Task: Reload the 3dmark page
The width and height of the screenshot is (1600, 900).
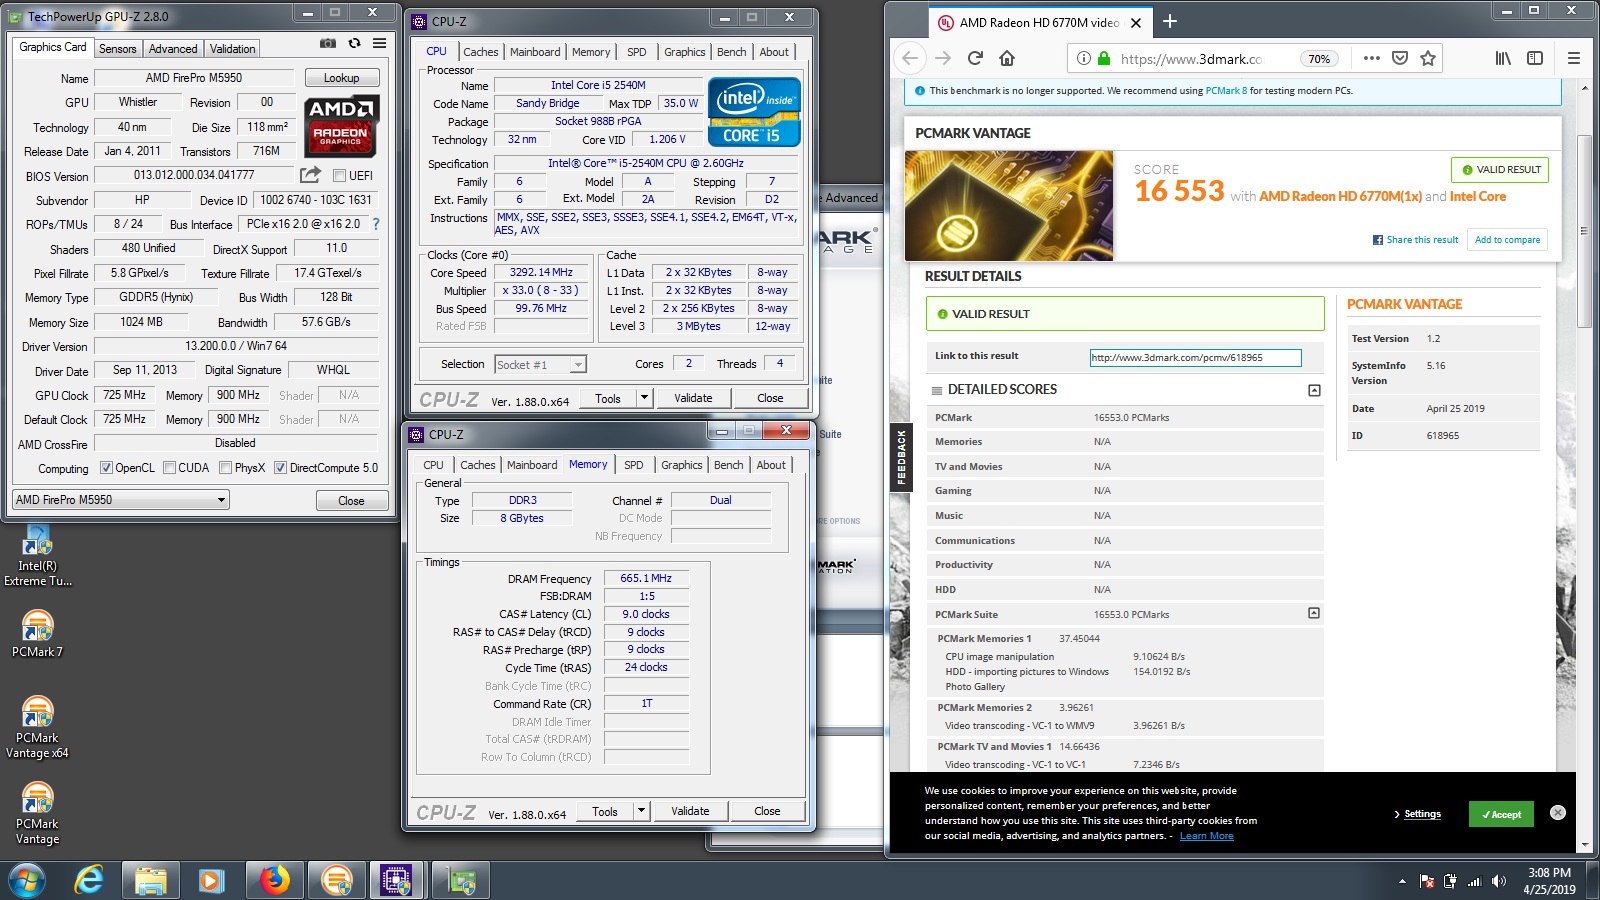Action: (975, 58)
